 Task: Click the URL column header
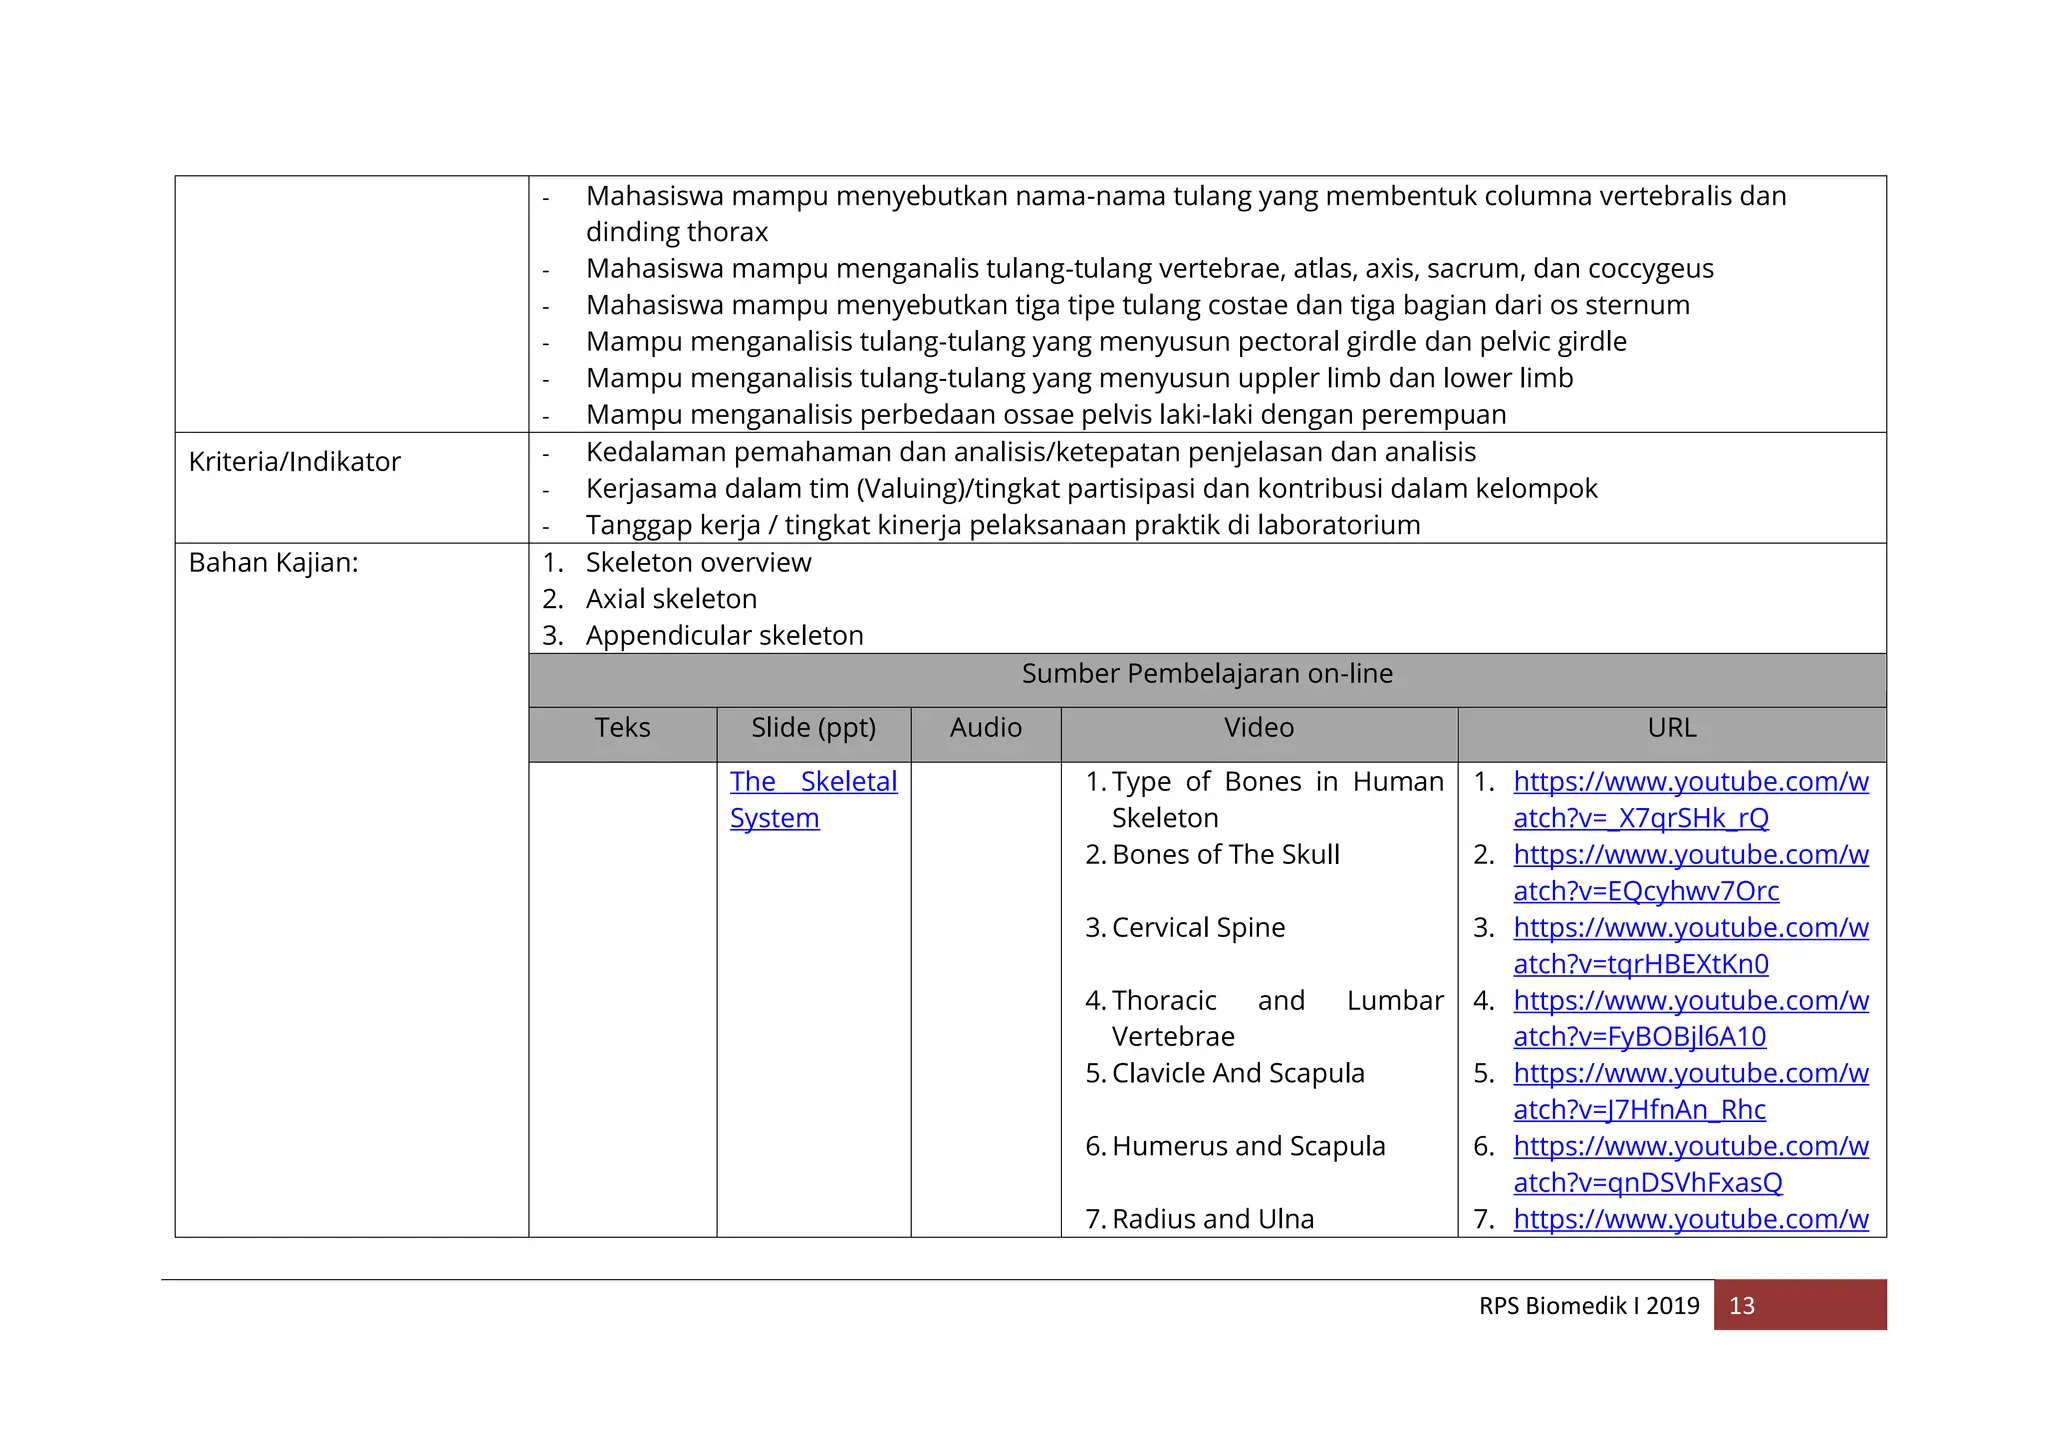tap(1671, 728)
